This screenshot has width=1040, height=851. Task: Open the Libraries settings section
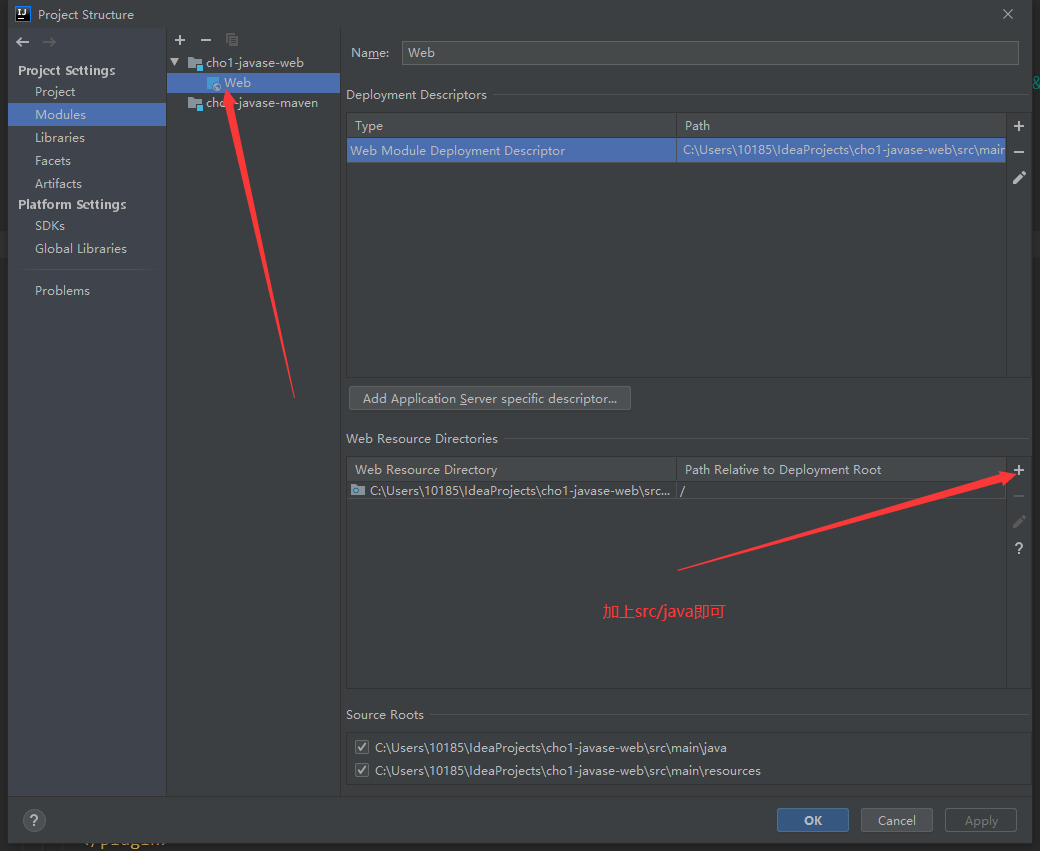(60, 138)
